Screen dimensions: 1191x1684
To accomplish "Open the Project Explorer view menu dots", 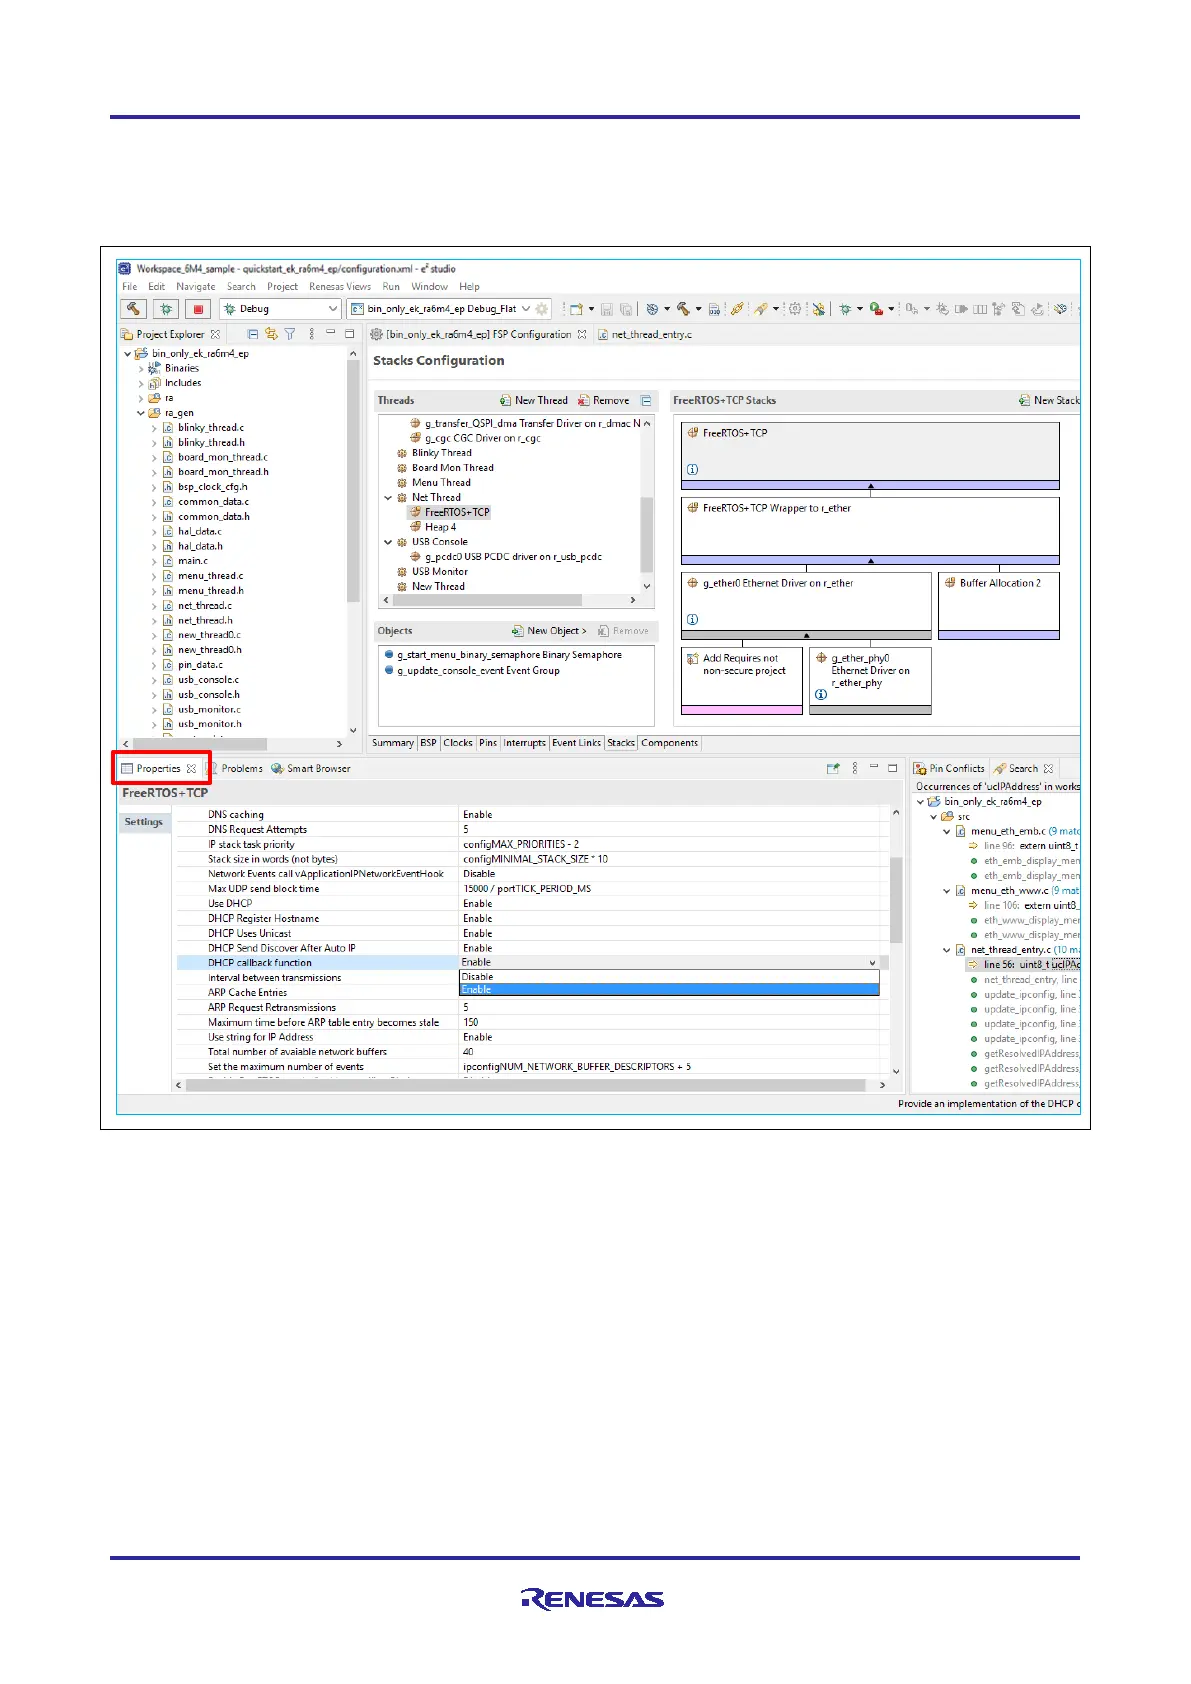I will coord(312,334).
